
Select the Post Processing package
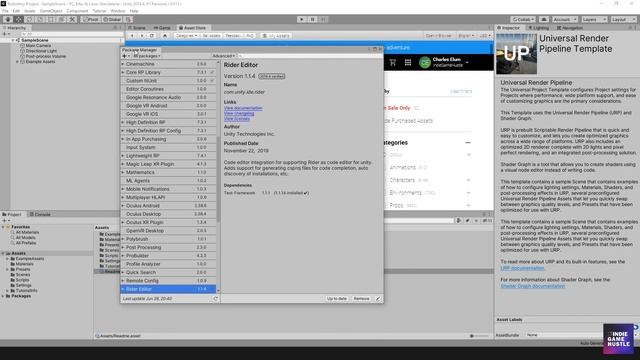pyautogui.click(x=168, y=247)
